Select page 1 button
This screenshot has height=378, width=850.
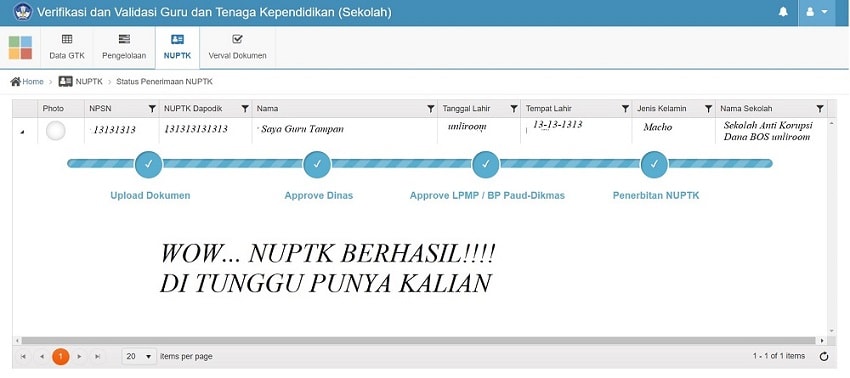pos(61,356)
